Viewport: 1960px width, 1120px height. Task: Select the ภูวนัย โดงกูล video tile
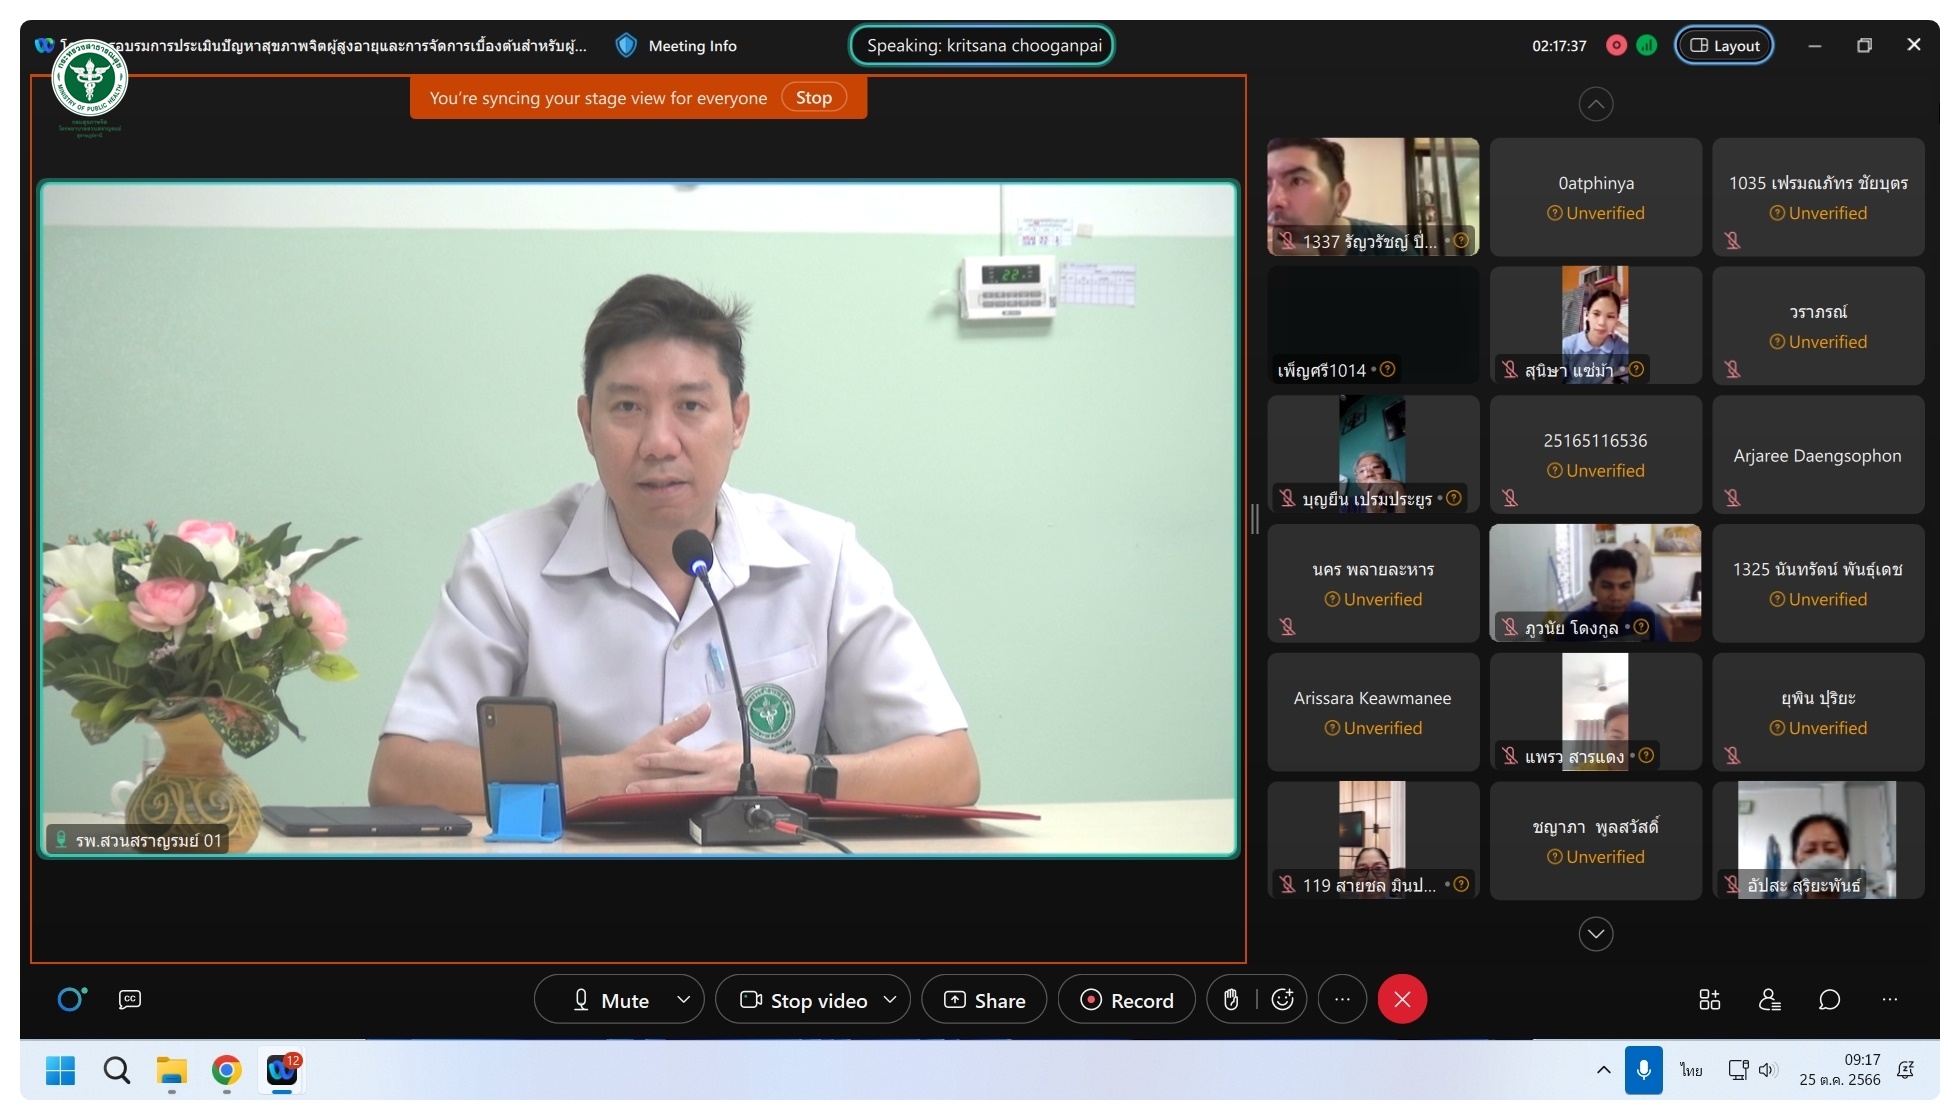[x=1595, y=583]
